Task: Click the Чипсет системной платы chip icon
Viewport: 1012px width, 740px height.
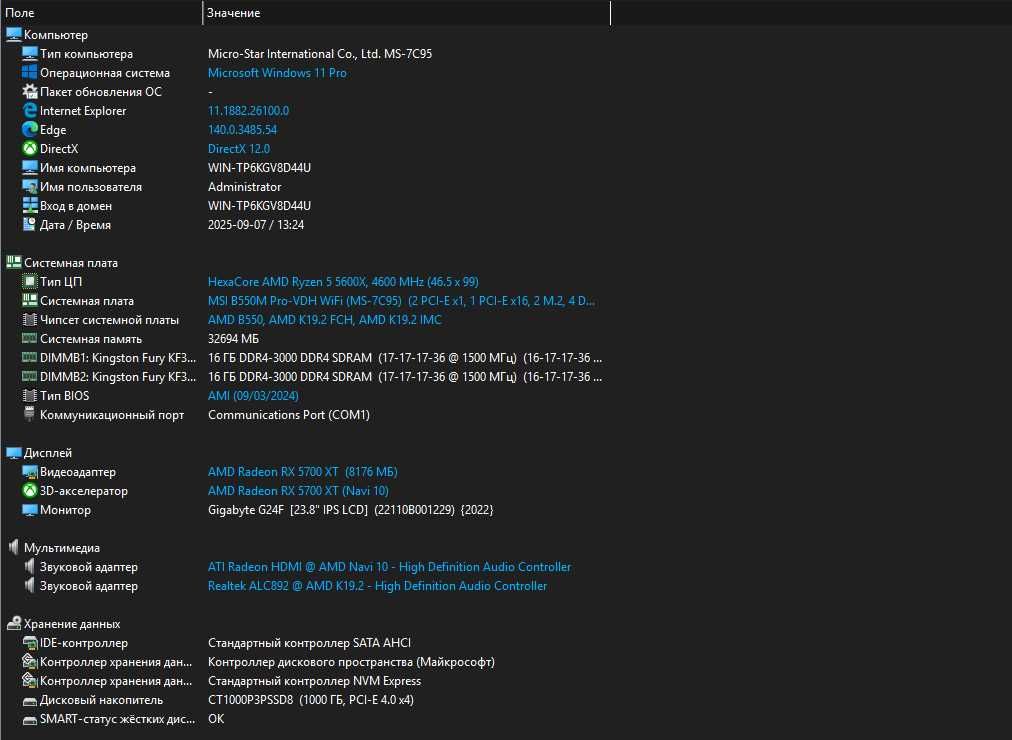Action: (30, 319)
